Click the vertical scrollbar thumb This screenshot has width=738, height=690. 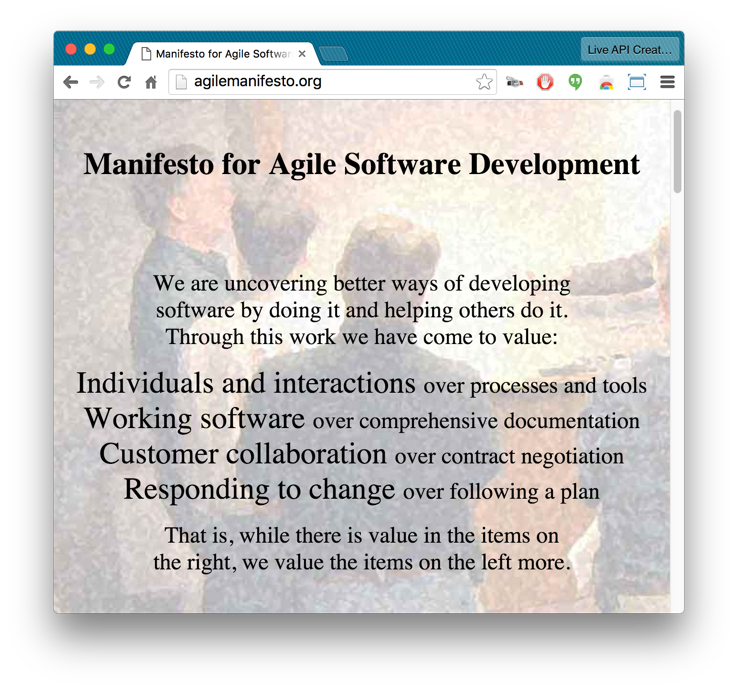pyautogui.click(x=677, y=152)
